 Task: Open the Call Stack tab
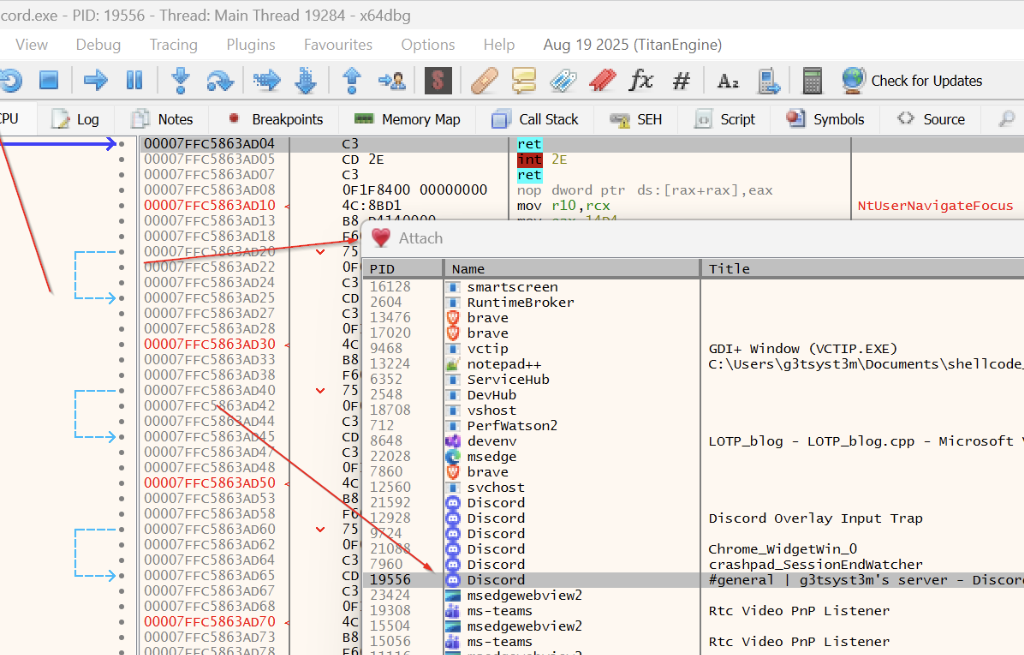[x=535, y=119]
